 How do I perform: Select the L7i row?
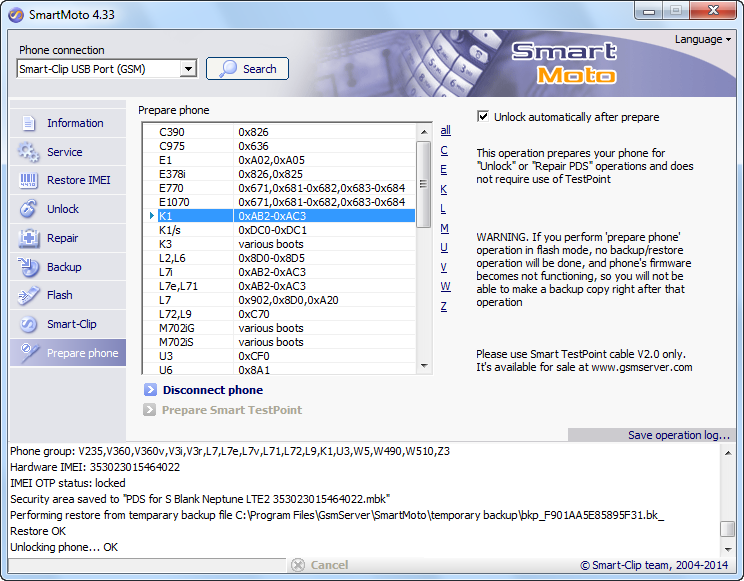pos(280,272)
